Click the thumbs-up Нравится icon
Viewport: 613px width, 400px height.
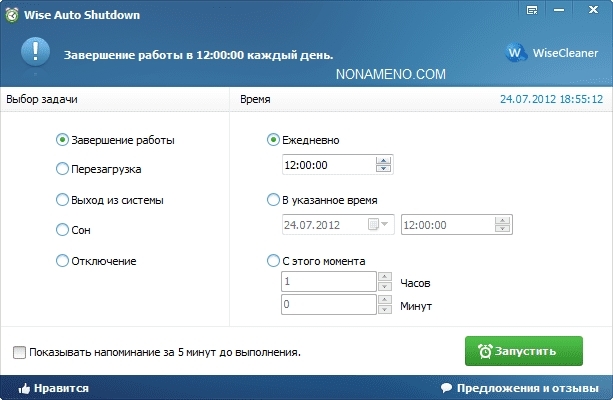(24, 388)
